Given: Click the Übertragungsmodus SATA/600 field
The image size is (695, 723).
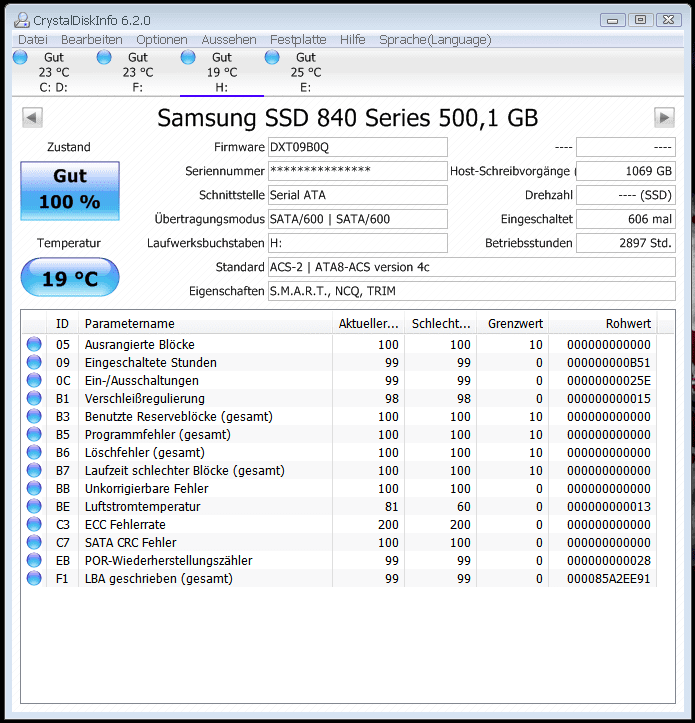Looking at the screenshot, I should [x=357, y=219].
